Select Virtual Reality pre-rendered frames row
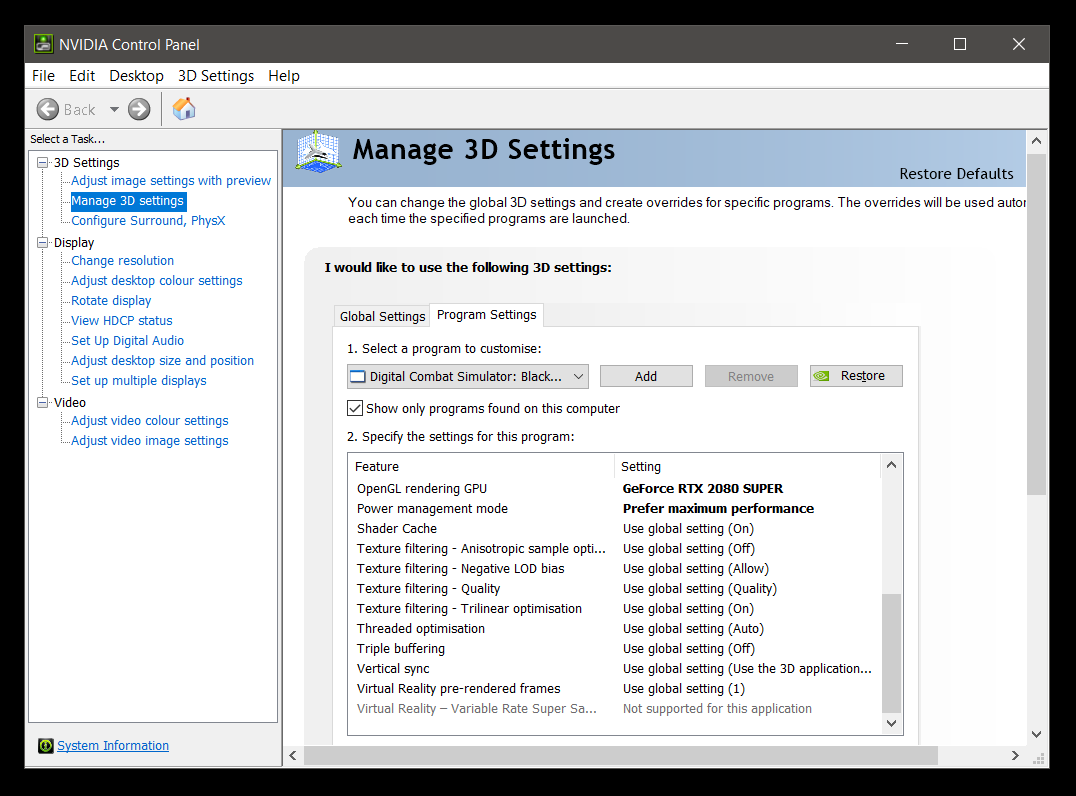 615,688
